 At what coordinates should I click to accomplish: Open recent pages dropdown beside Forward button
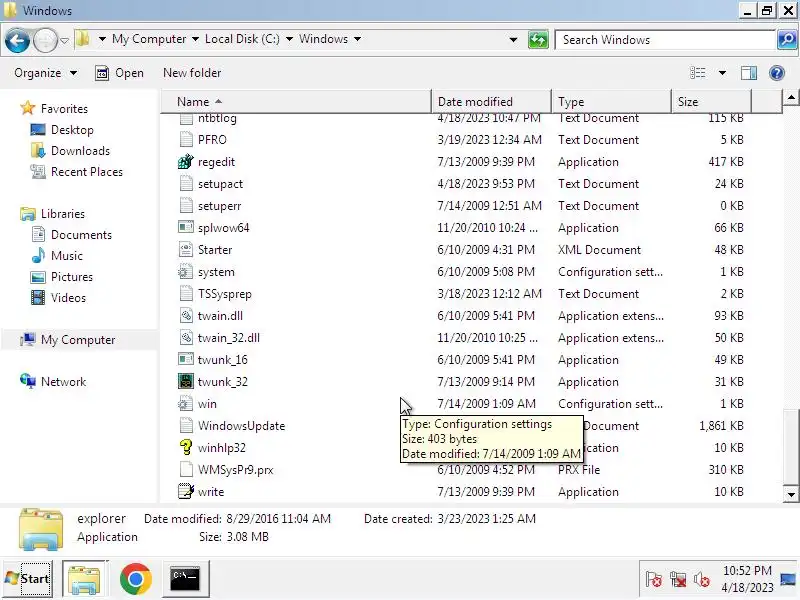point(64,40)
